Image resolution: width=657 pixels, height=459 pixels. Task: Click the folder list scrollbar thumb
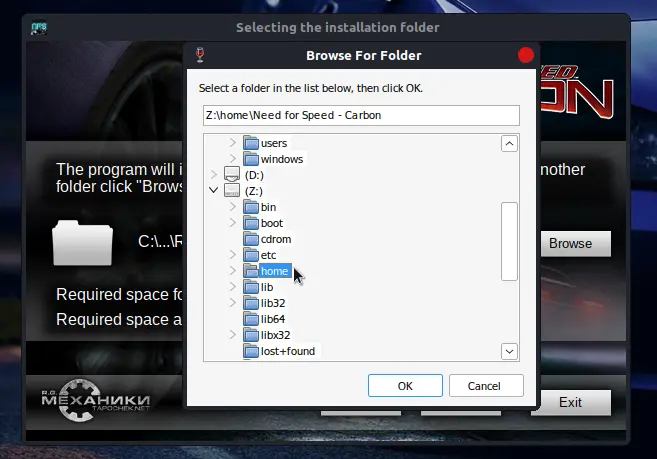pos(509,241)
